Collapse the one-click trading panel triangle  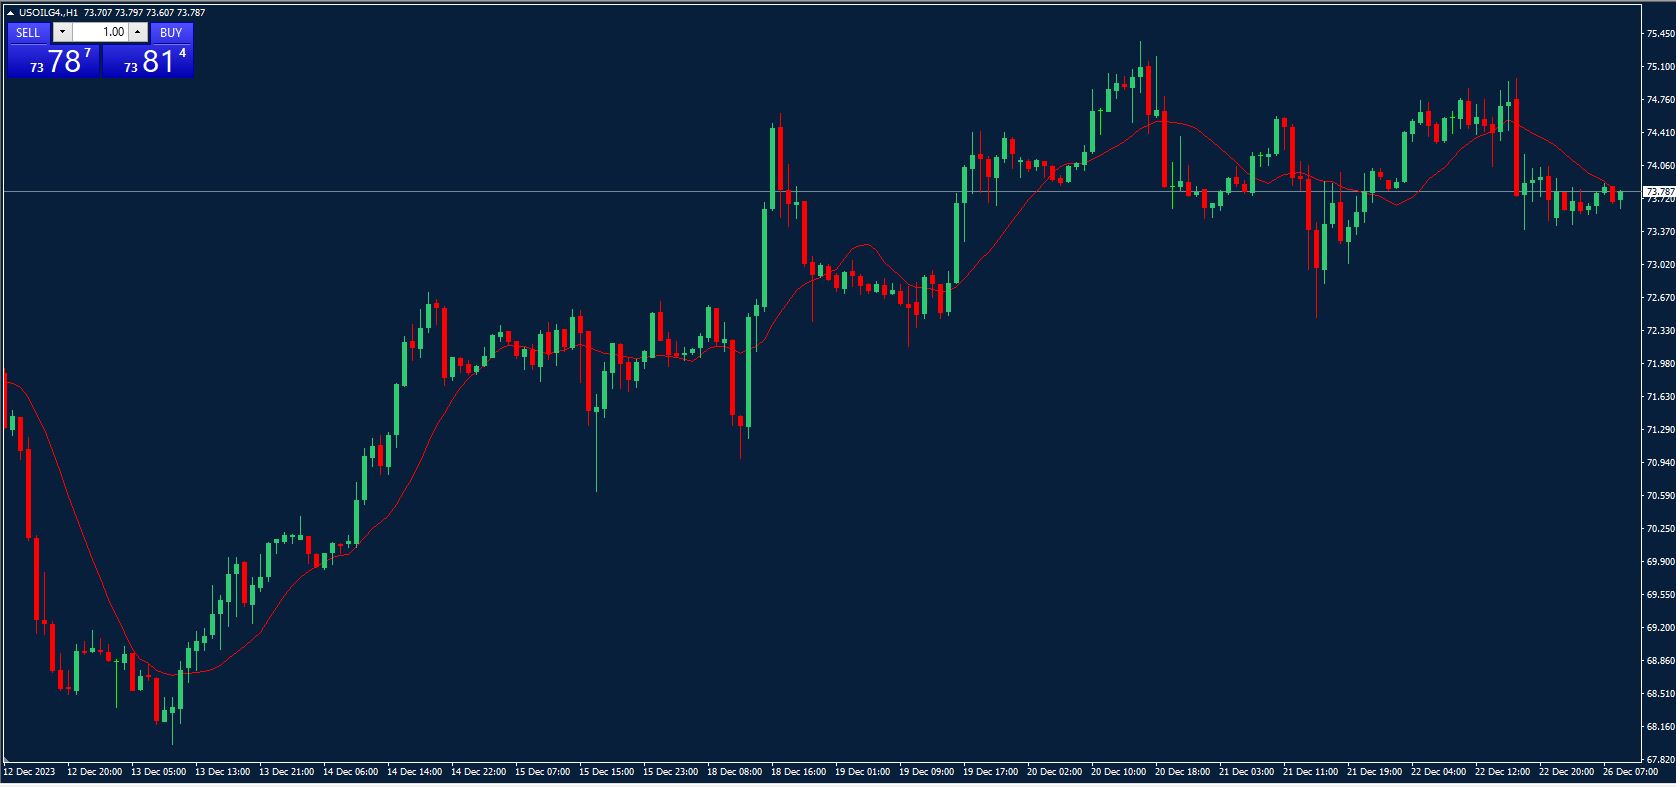10,13
